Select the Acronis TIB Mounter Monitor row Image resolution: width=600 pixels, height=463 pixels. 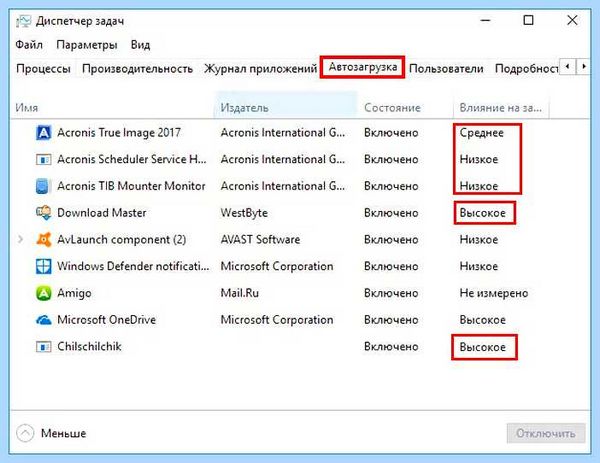(x=300, y=186)
